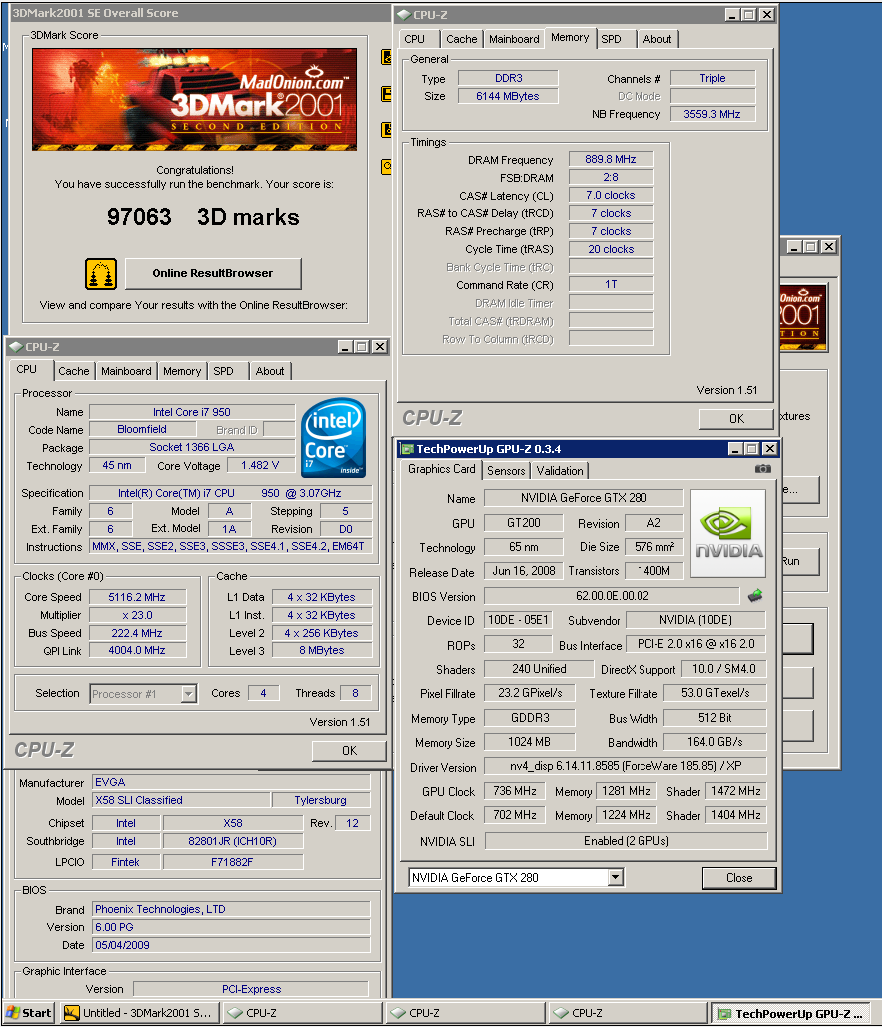
Task: Click the NVIDIA logo in GPU-Z
Action: pos(728,533)
